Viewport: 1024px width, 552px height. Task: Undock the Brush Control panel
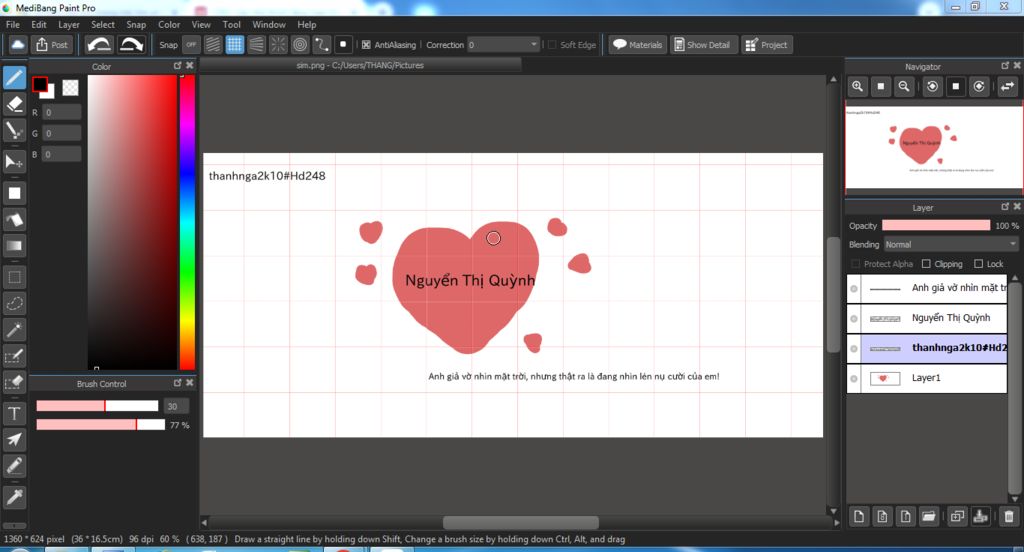(x=178, y=383)
